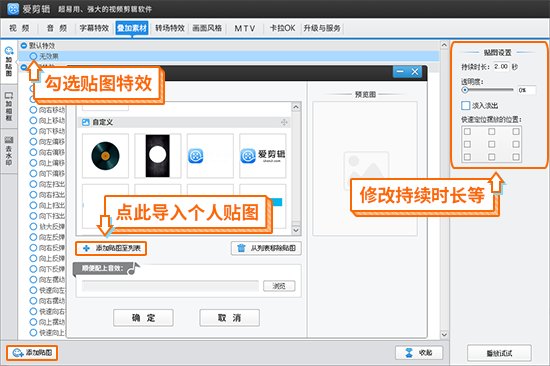Click the 收起 collapse icon
This screenshot has width=550, height=366.
click(409, 353)
